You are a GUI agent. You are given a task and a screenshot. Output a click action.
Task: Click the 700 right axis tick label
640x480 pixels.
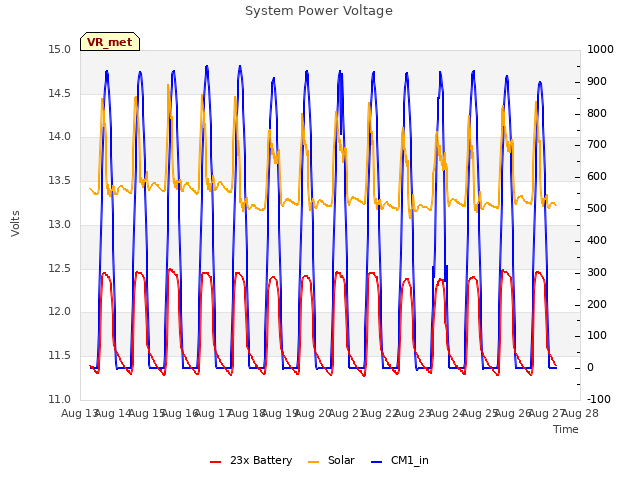[597, 144]
